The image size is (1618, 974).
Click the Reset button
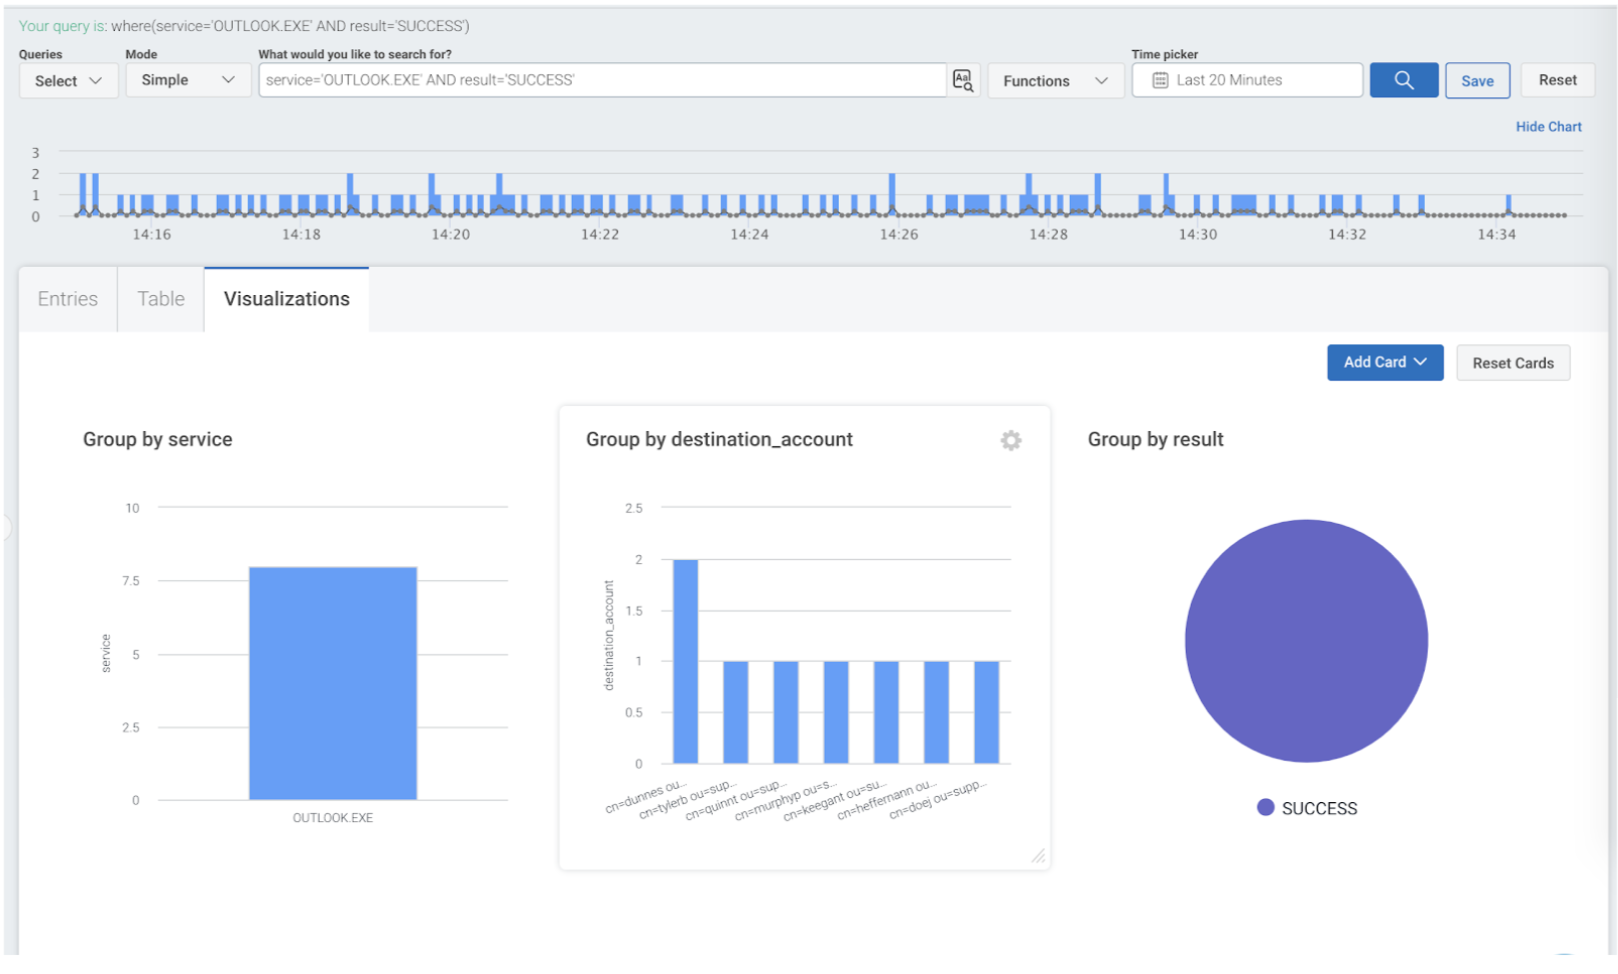click(x=1556, y=80)
